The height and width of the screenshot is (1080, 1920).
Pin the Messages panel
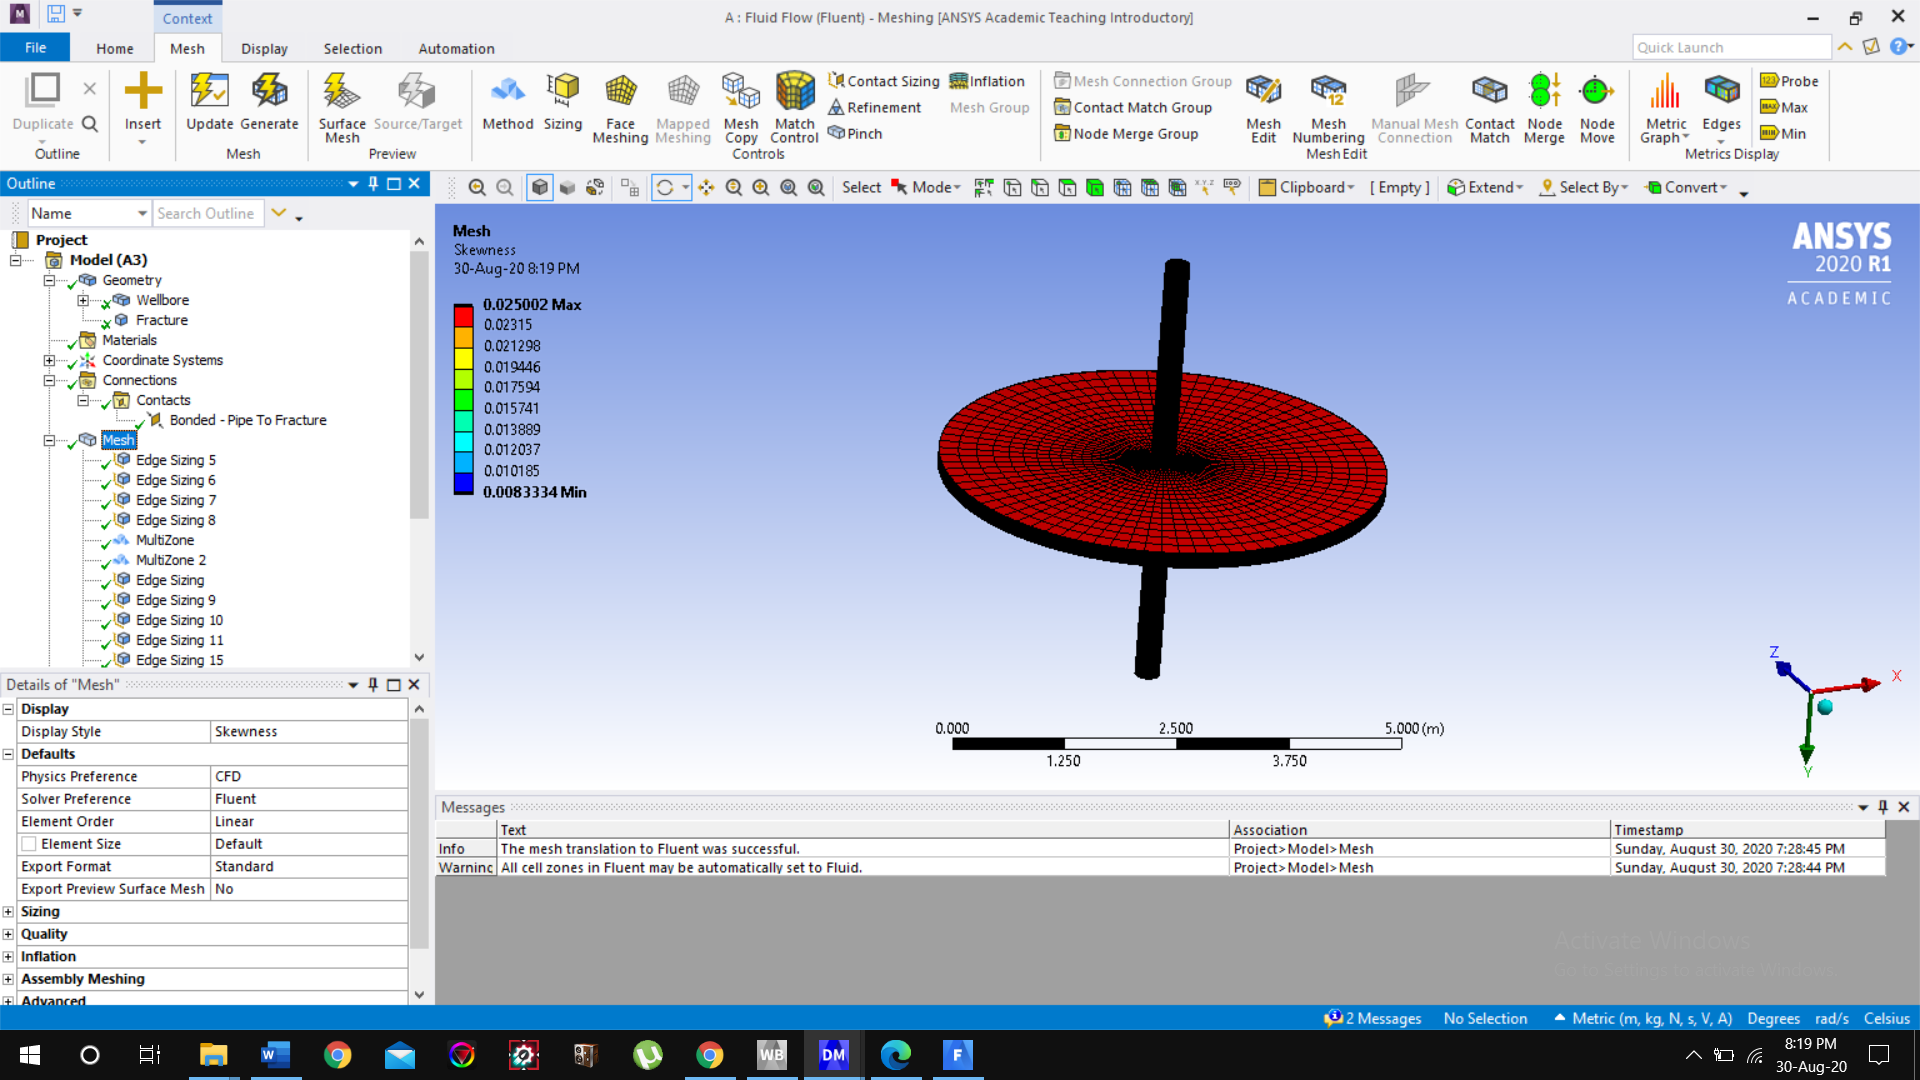(x=1883, y=807)
